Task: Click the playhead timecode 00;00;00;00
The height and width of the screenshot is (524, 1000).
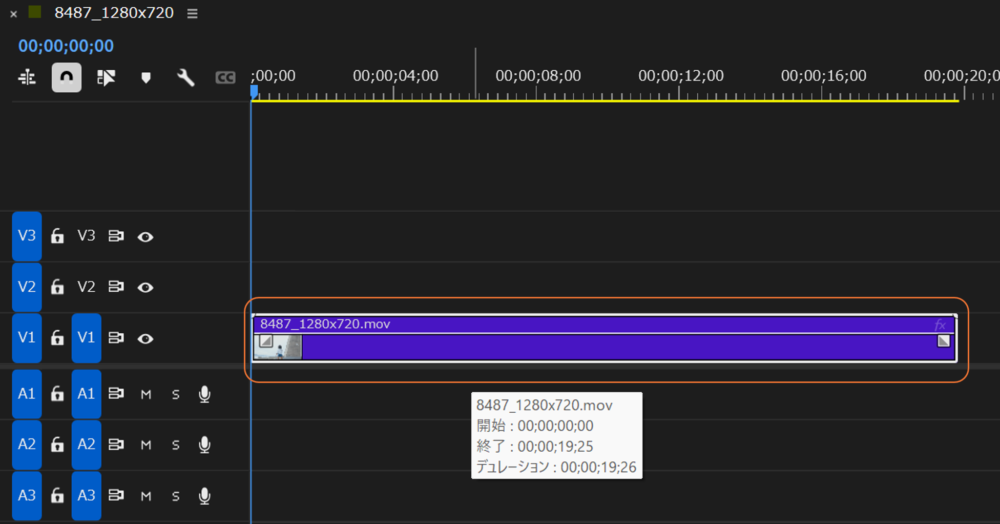Action: 66,46
